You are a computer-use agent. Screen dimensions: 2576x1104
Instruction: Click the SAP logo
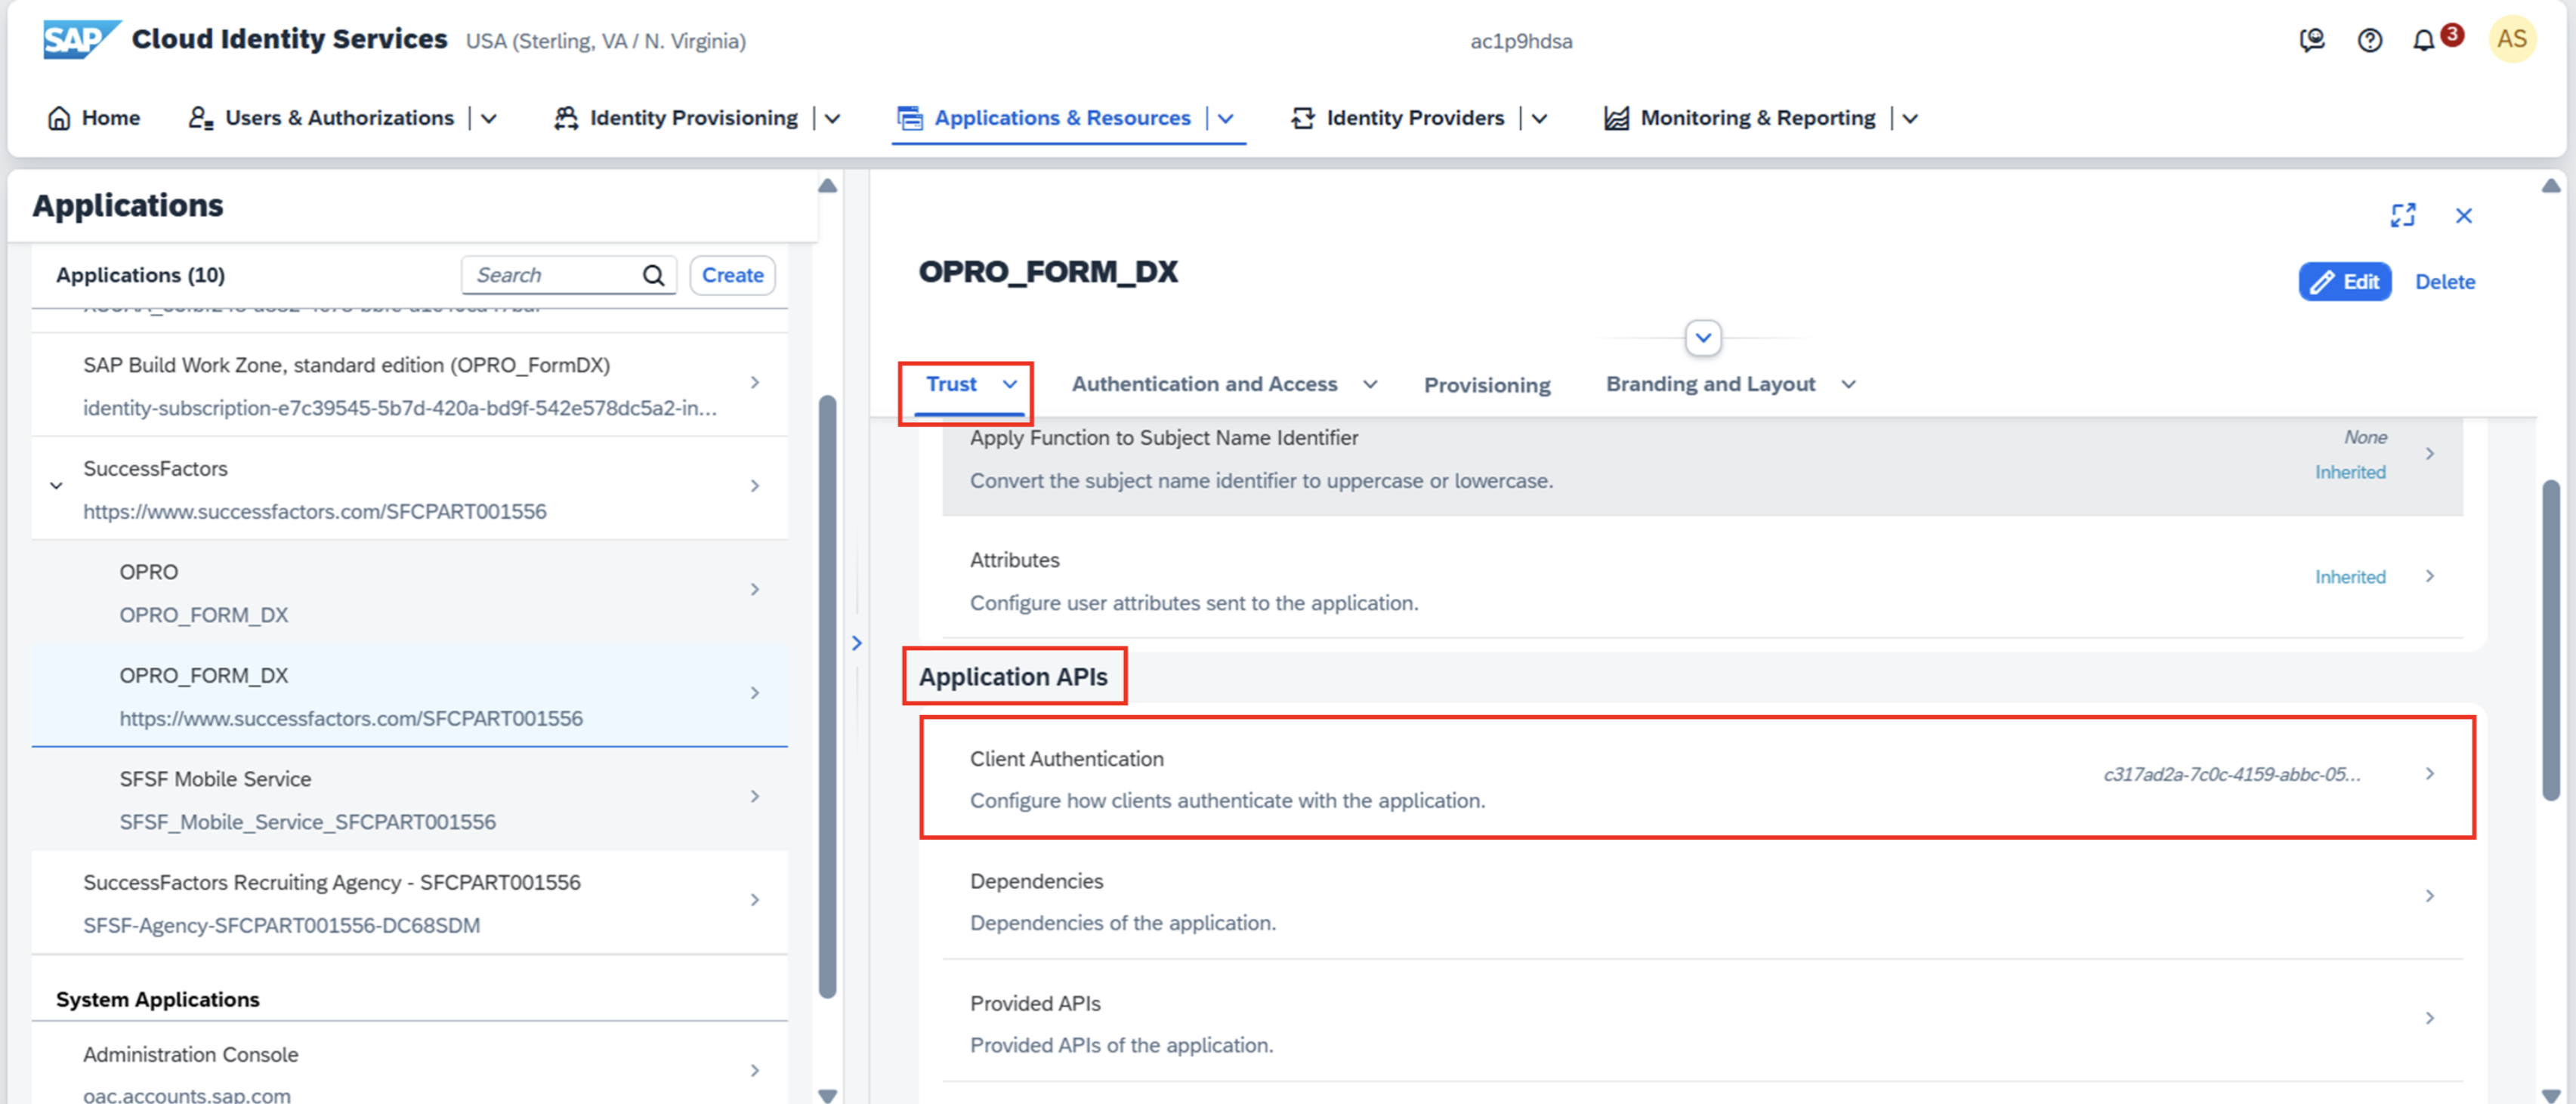click(x=80, y=40)
